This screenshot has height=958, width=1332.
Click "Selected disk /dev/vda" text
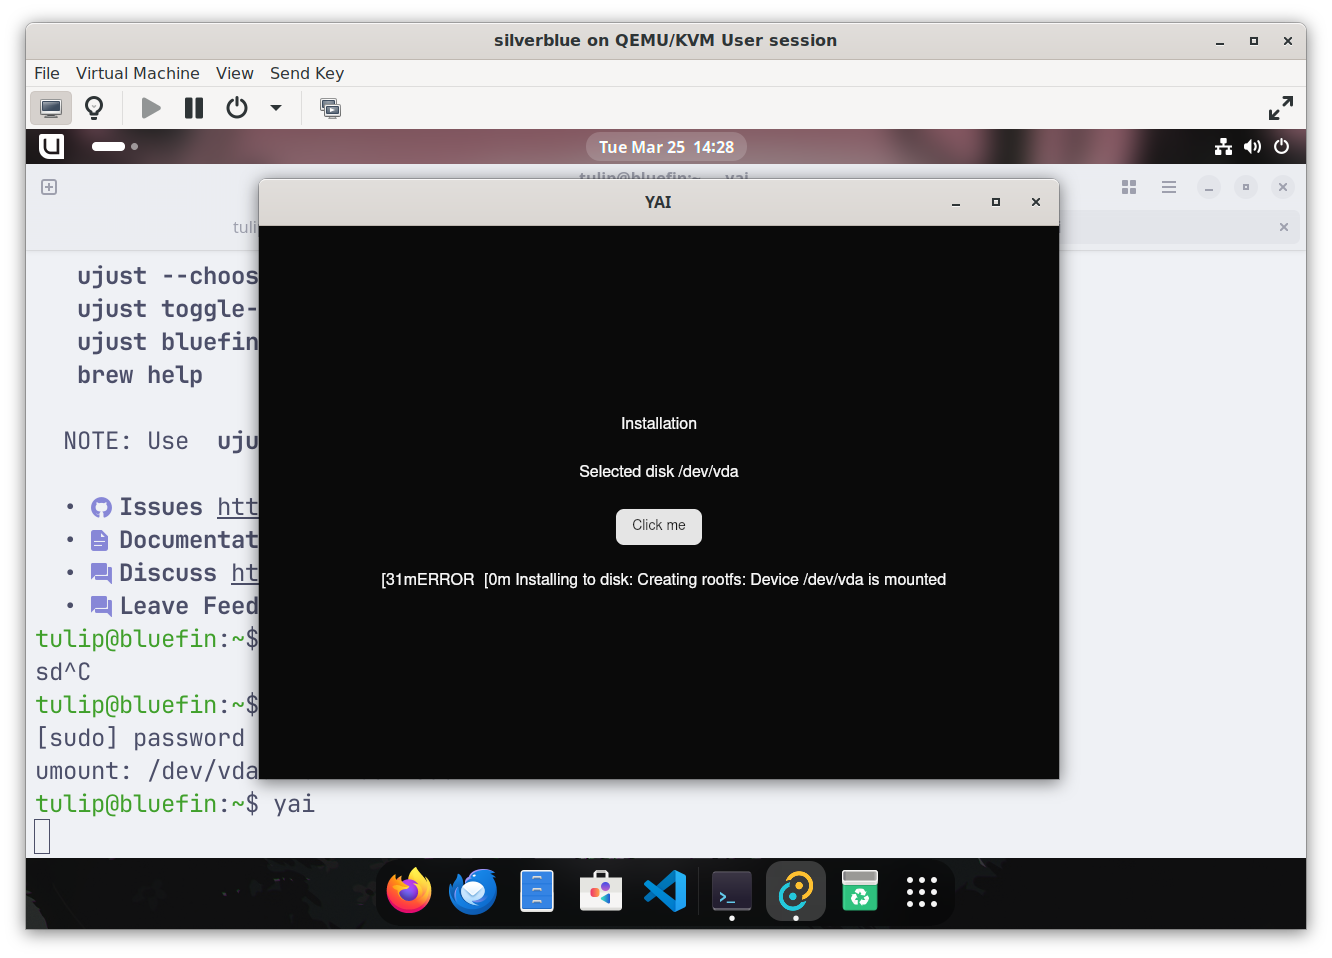point(659,472)
